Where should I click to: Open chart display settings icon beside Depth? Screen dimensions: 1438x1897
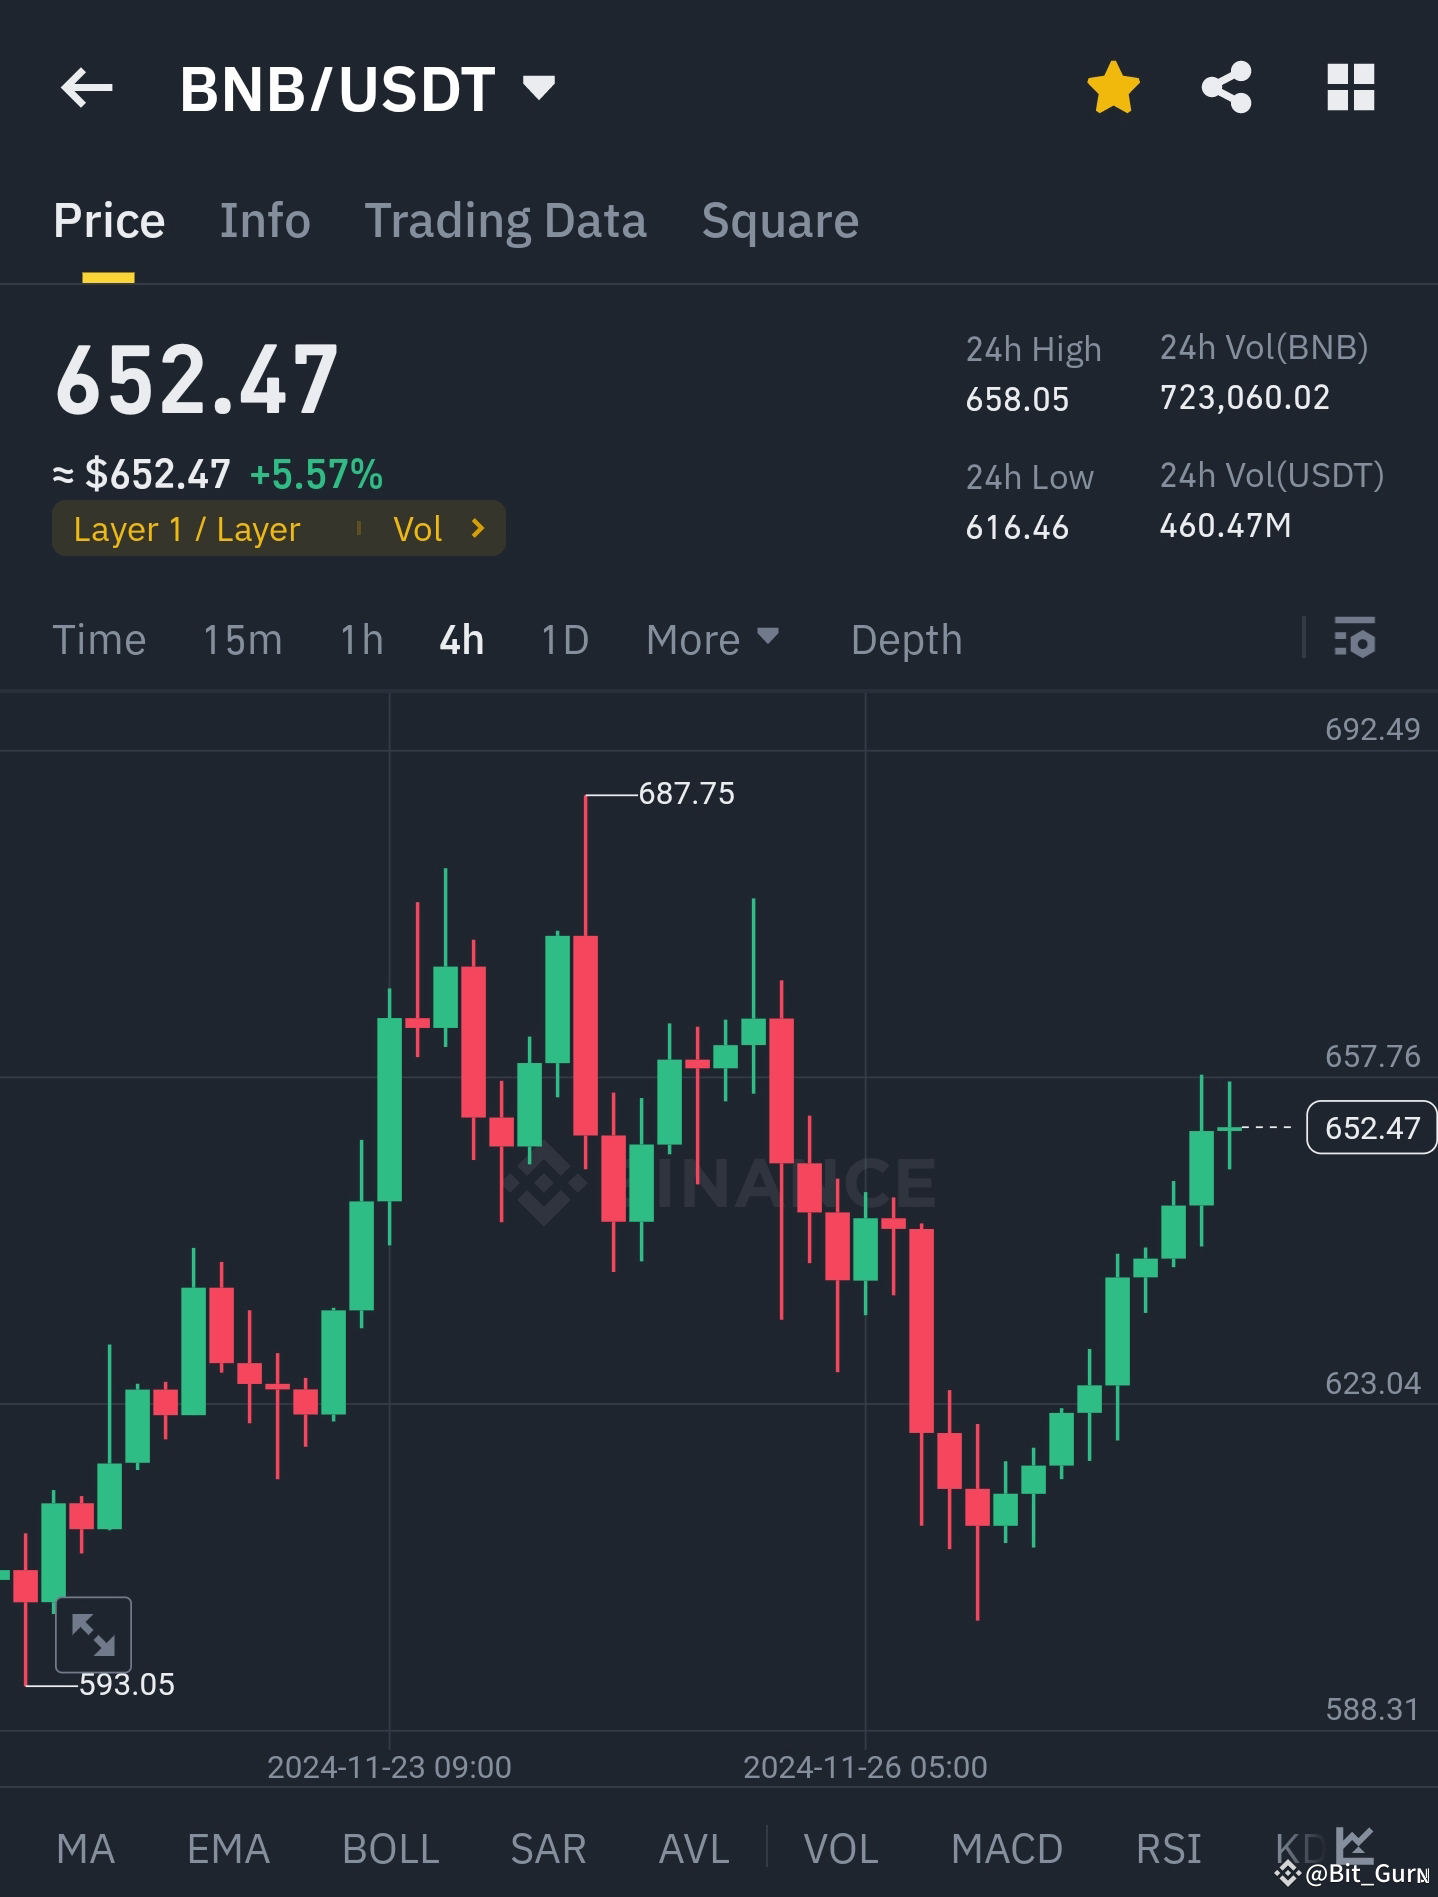[x=1357, y=639]
